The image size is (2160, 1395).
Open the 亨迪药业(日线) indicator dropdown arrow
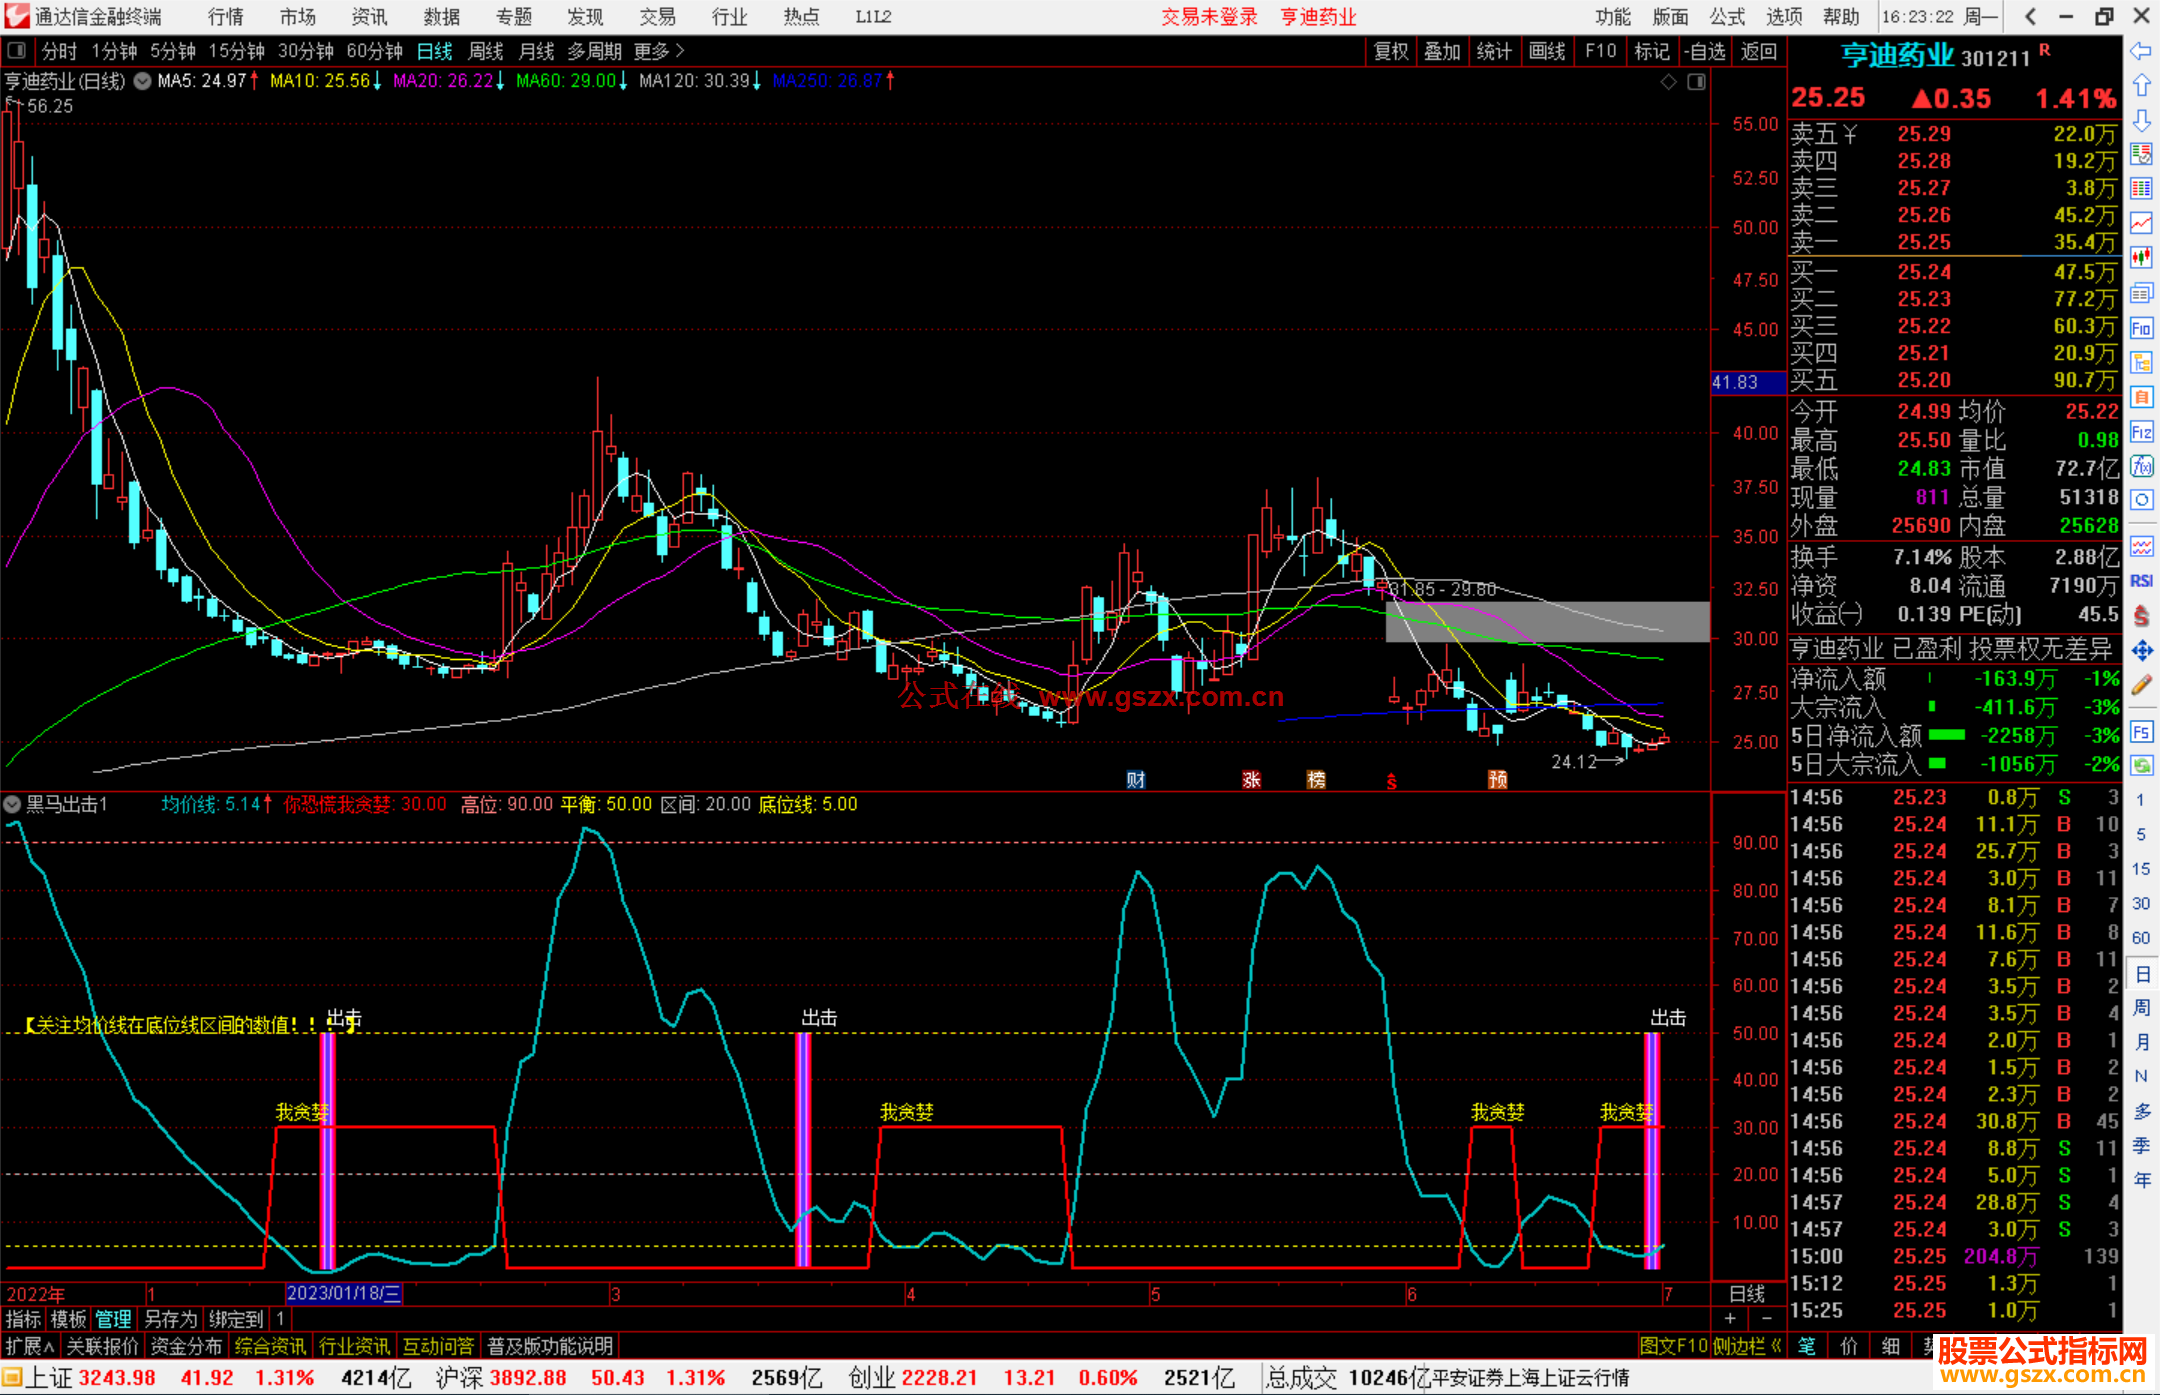tap(143, 81)
